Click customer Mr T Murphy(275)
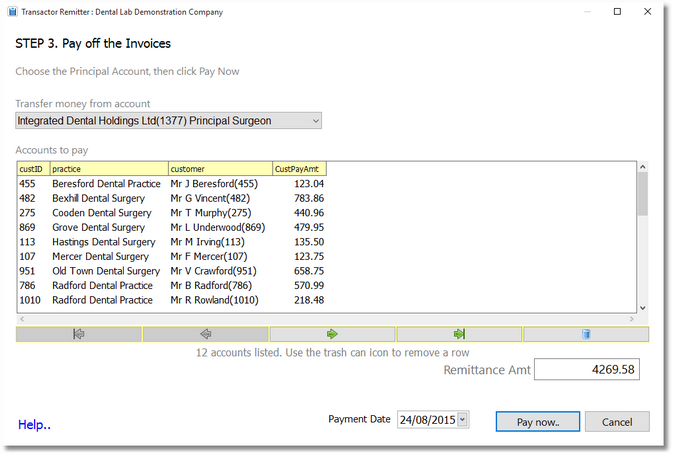The image size is (673, 455). (x=211, y=213)
